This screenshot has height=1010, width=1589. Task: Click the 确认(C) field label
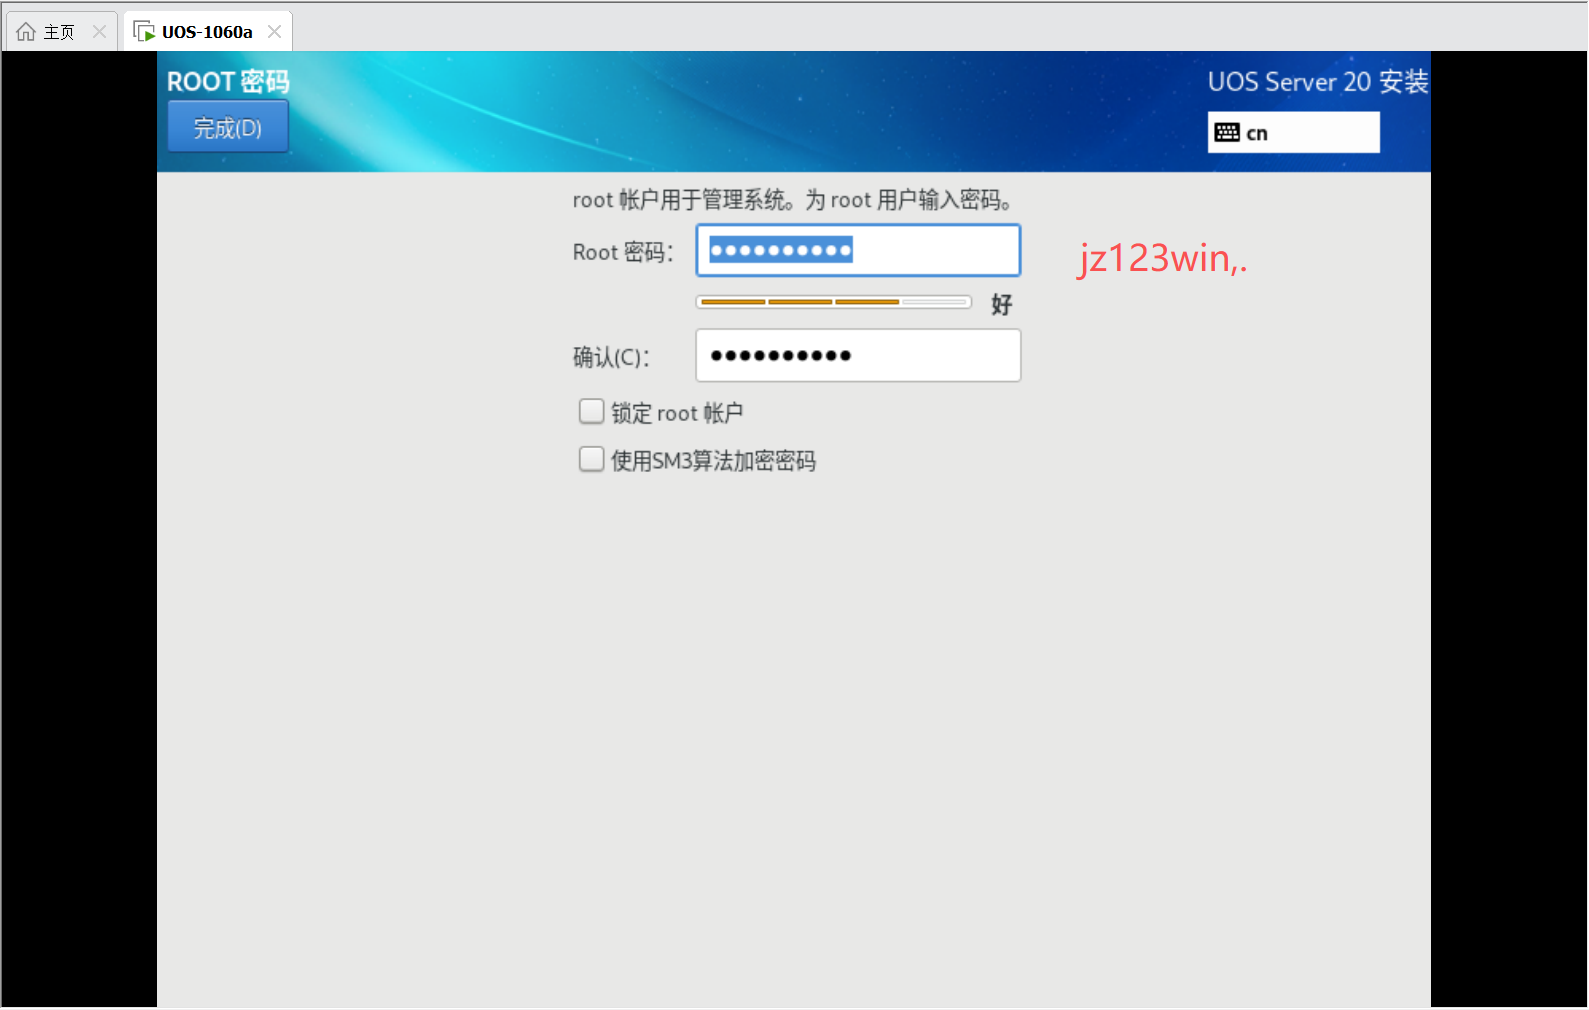tap(611, 357)
